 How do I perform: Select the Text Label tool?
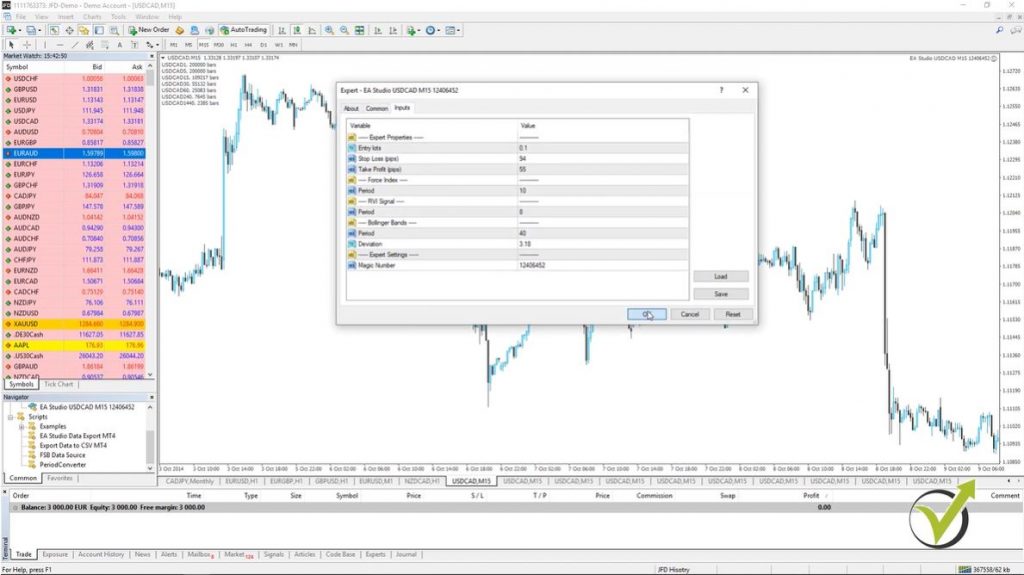point(135,45)
